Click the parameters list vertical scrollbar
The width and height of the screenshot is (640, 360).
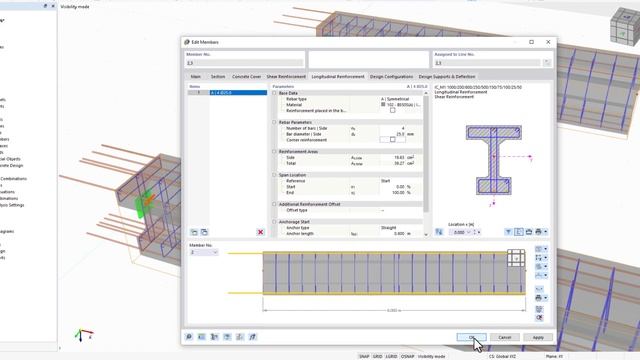coord(426,154)
